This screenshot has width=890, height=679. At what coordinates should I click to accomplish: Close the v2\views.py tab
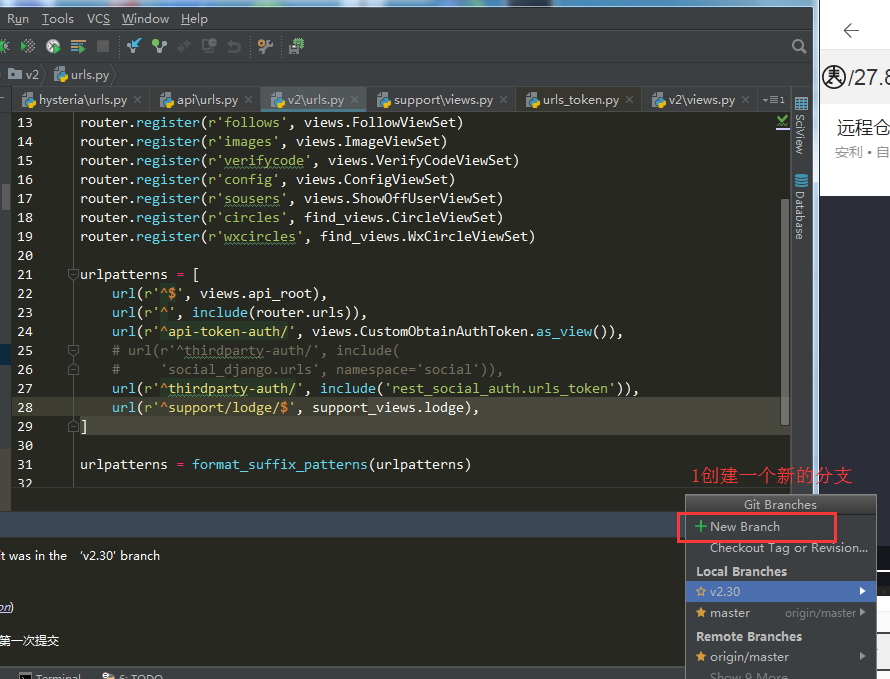pyautogui.click(x=746, y=100)
